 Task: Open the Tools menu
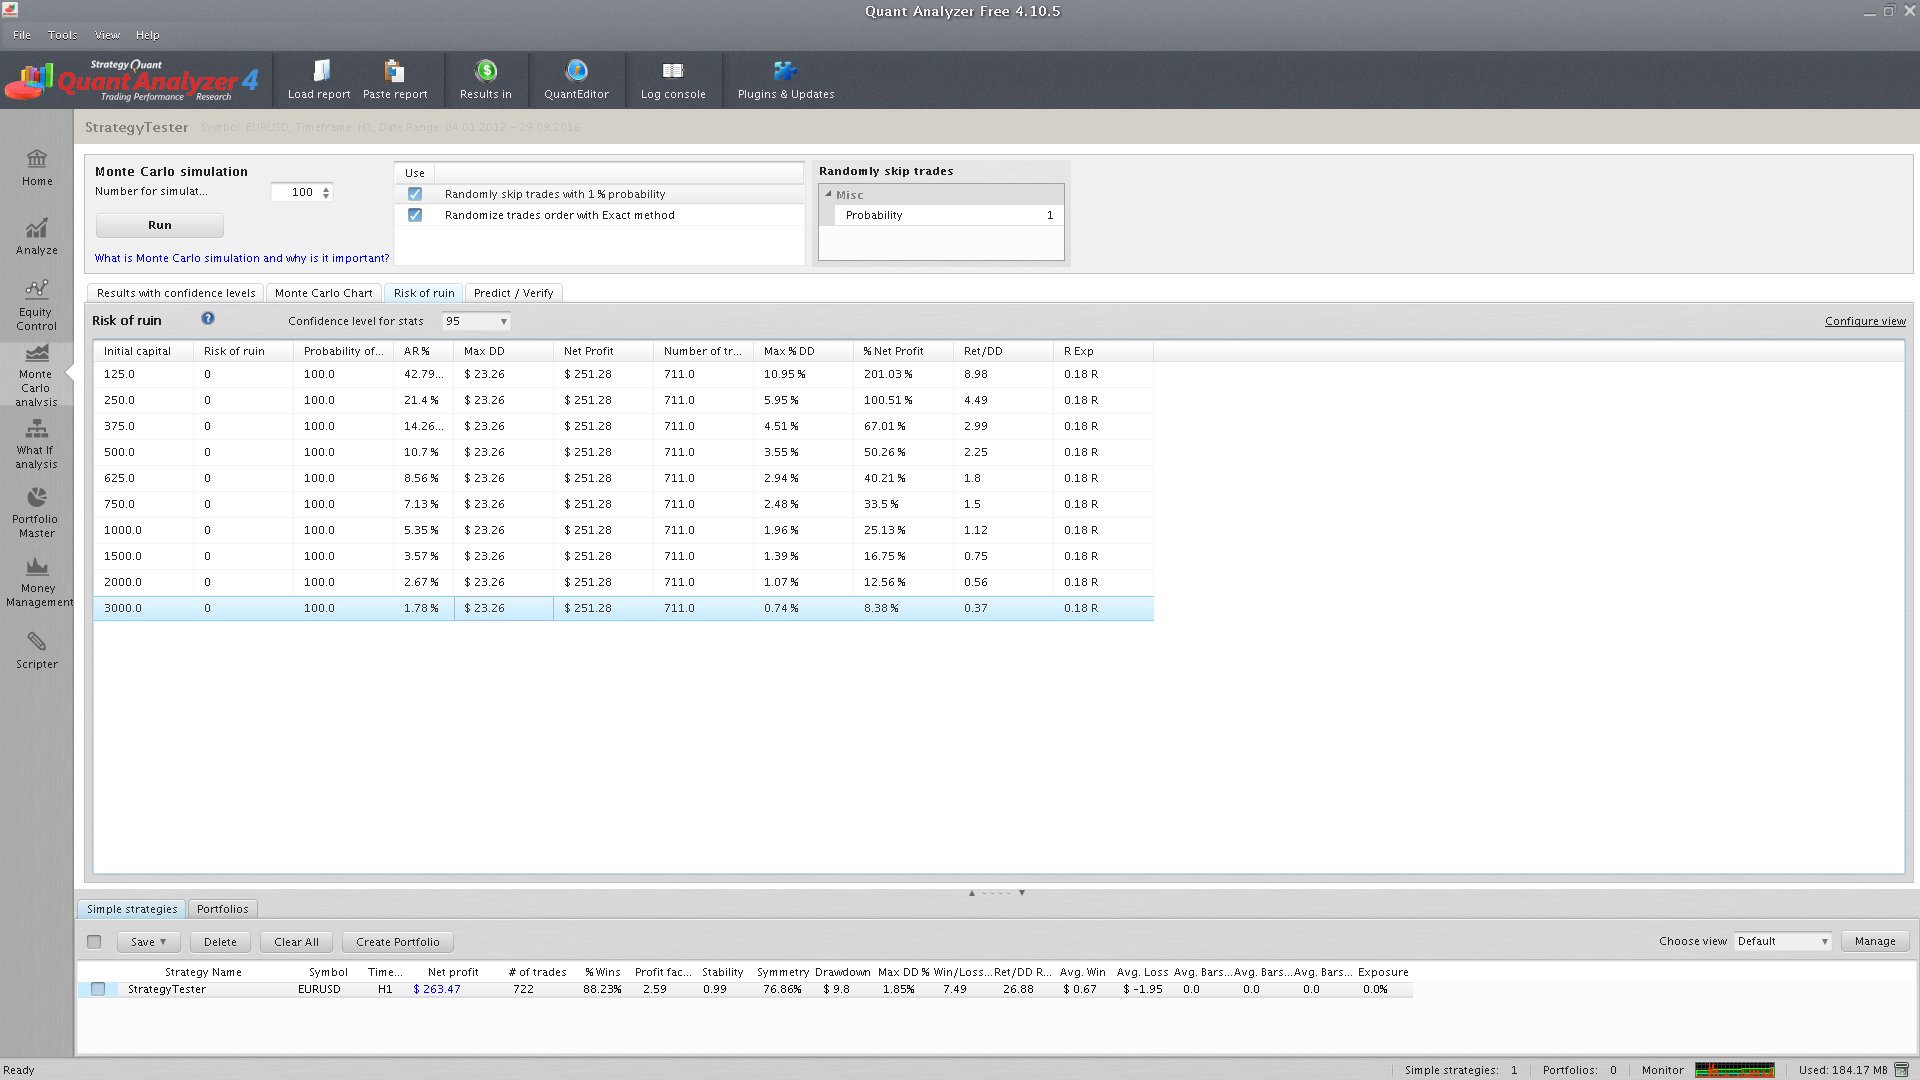click(62, 35)
